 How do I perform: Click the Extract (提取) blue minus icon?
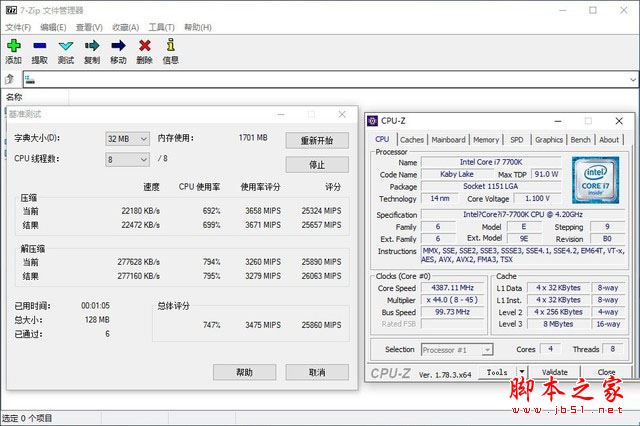[40, 45]
